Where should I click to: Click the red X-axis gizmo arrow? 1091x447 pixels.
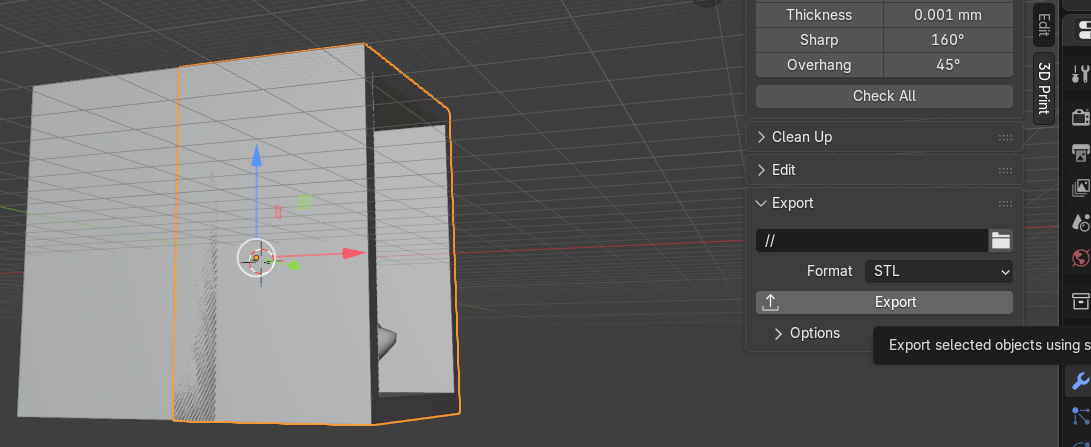coord(353,253)
